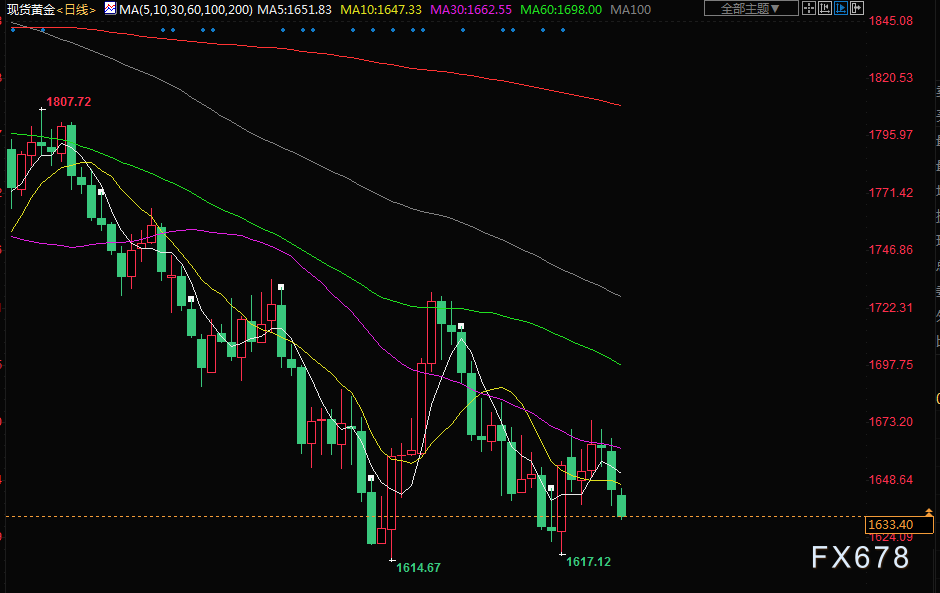Image resolution: width=940 pixels, height=593 pixels.
Task: Click the 1845.08 price axis label
Action: click(890, 20)
